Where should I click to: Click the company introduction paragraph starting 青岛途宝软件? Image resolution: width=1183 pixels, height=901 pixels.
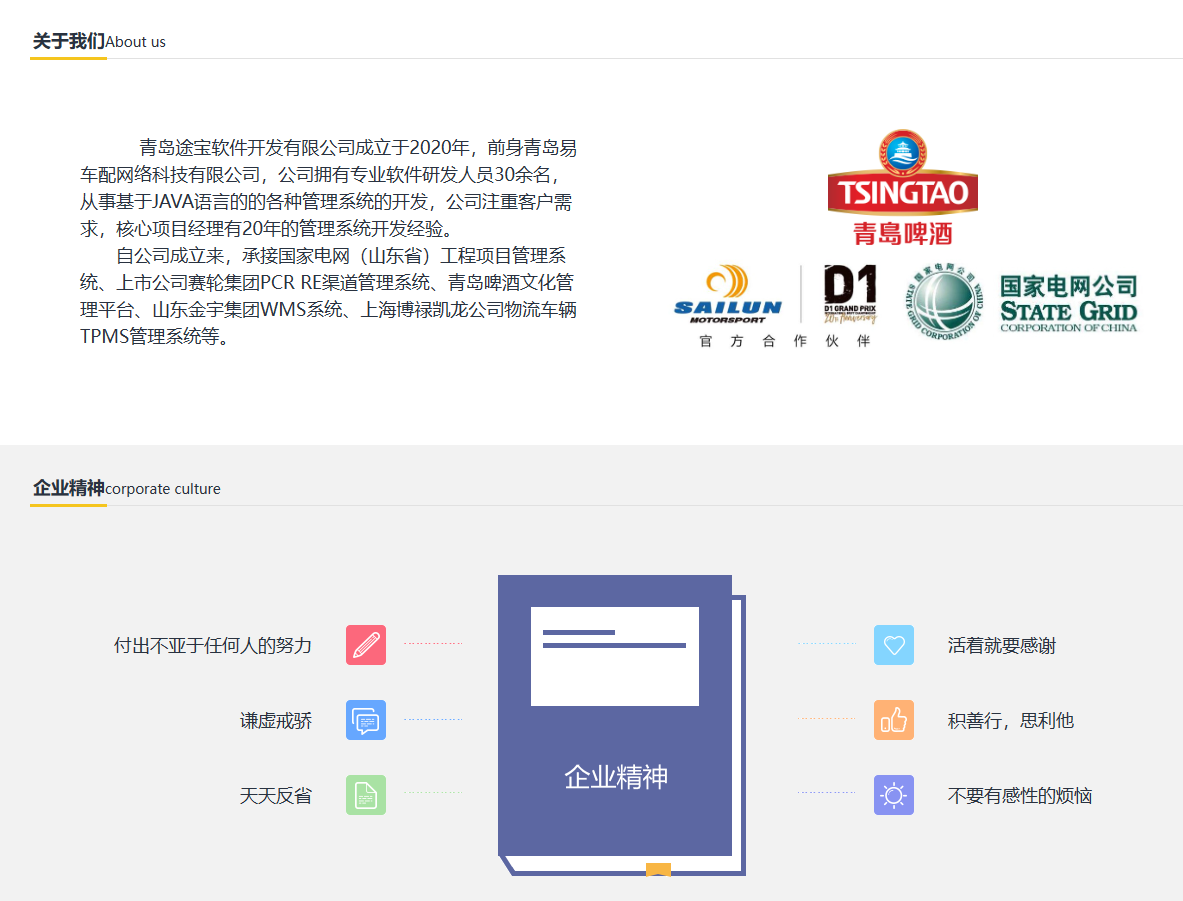tap(328, 188)
